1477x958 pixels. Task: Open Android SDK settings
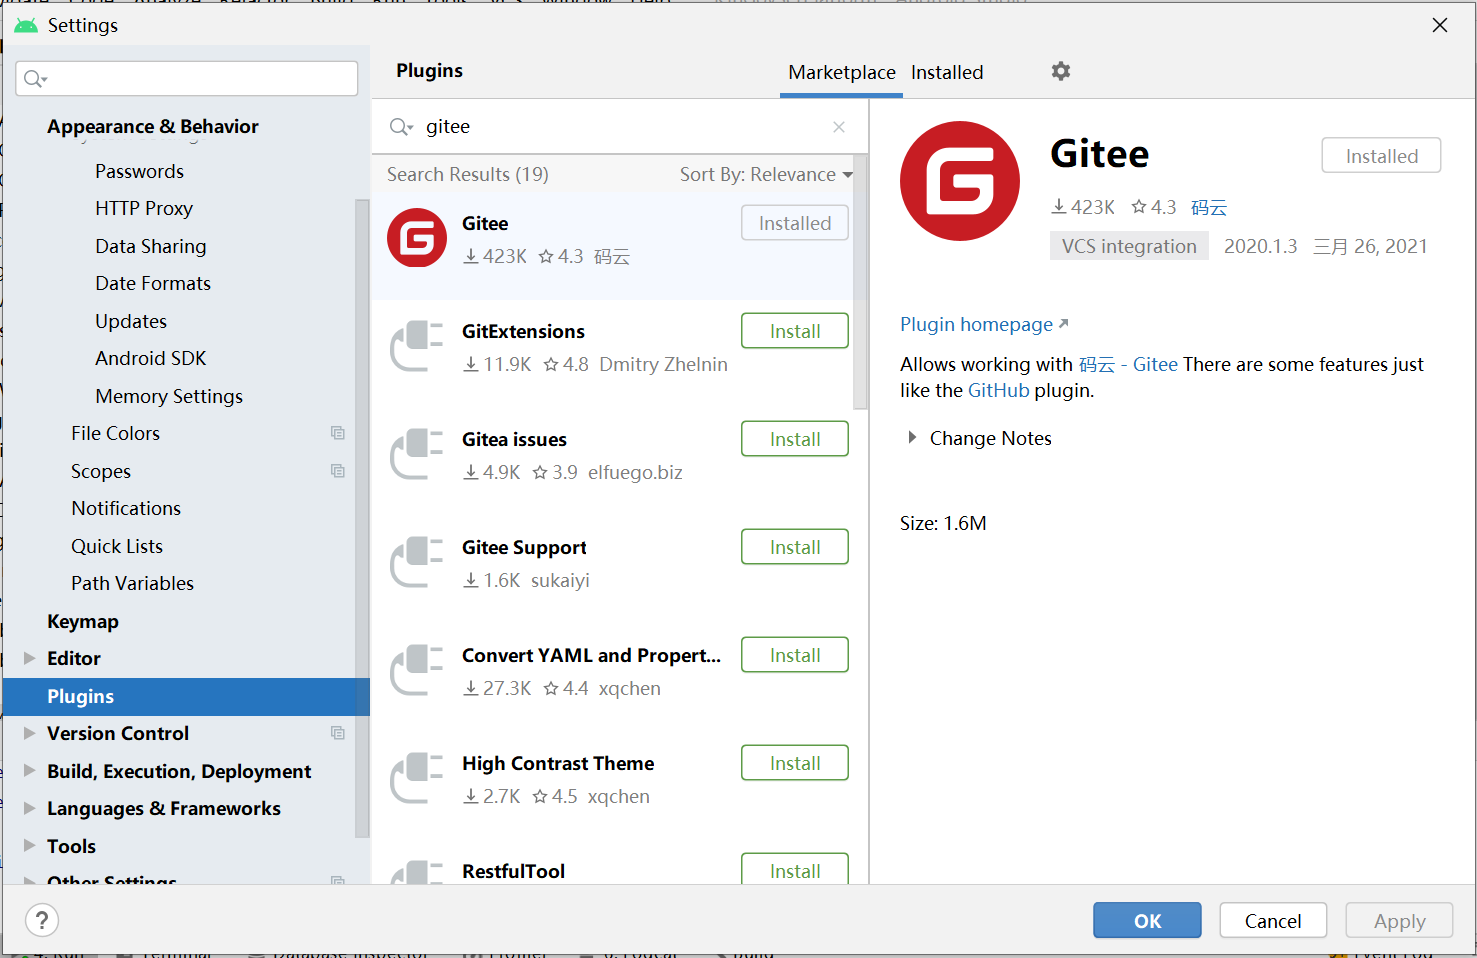(151, 358)
